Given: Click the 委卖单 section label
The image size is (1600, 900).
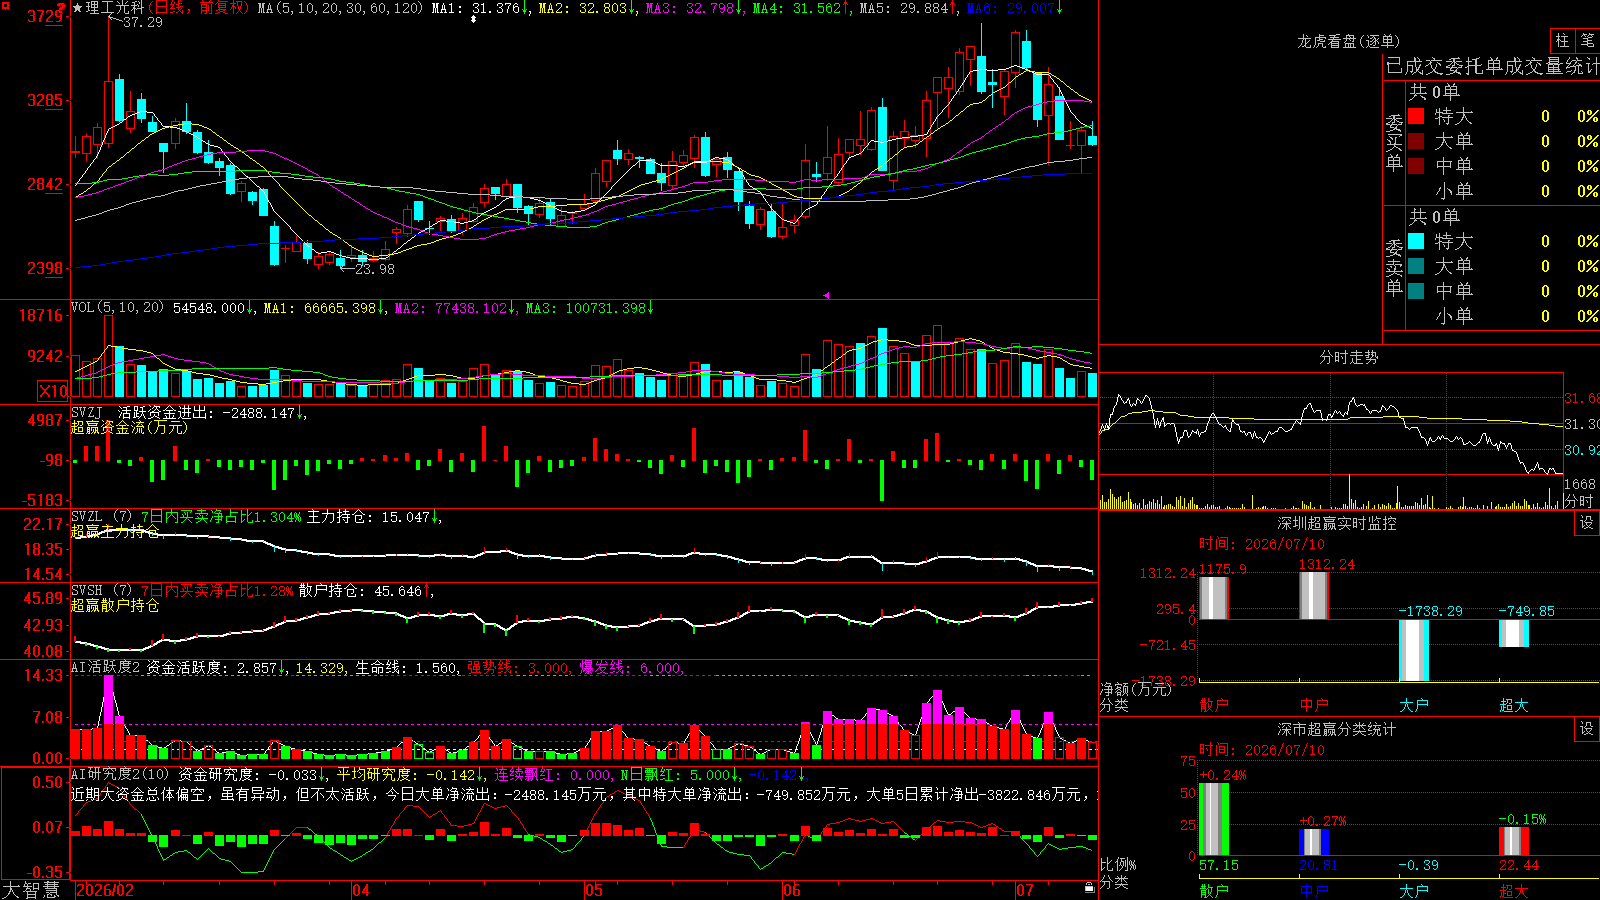Looking at the screenshot, I should (x=1394, y=268).
